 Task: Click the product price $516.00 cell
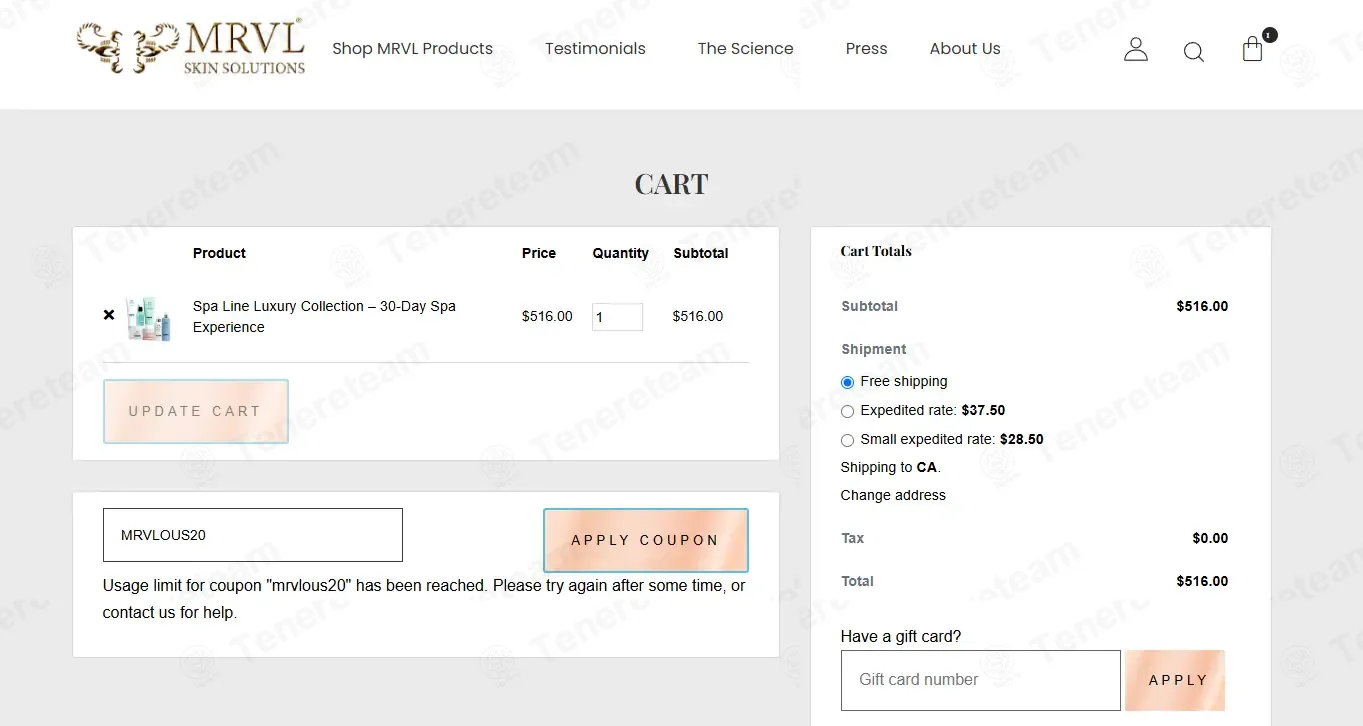pyautogui.click(x=547, y=316)
